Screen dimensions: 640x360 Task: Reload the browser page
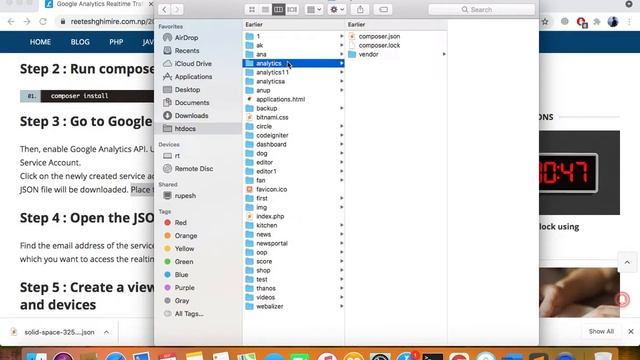[x=43, y=21]
